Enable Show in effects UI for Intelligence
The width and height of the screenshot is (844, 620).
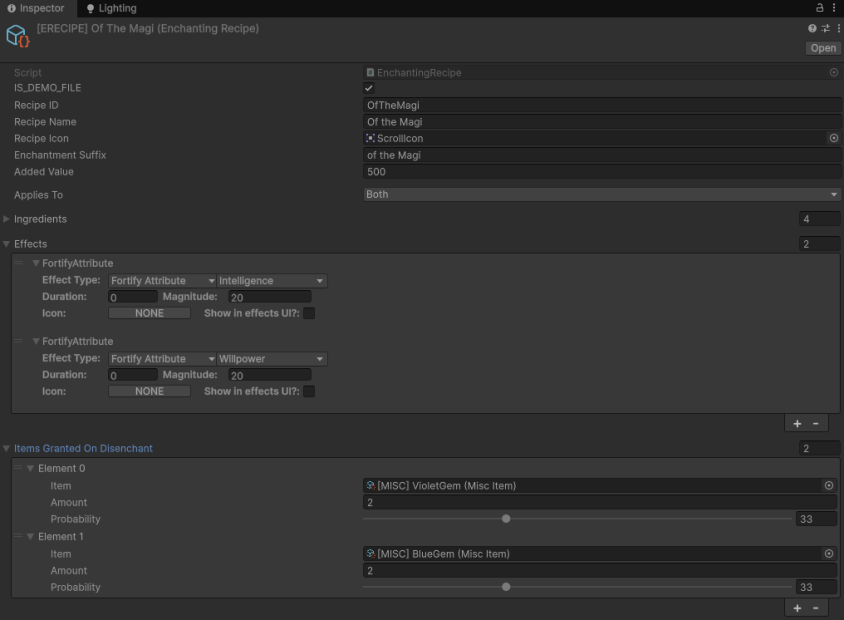click(309, 313)
